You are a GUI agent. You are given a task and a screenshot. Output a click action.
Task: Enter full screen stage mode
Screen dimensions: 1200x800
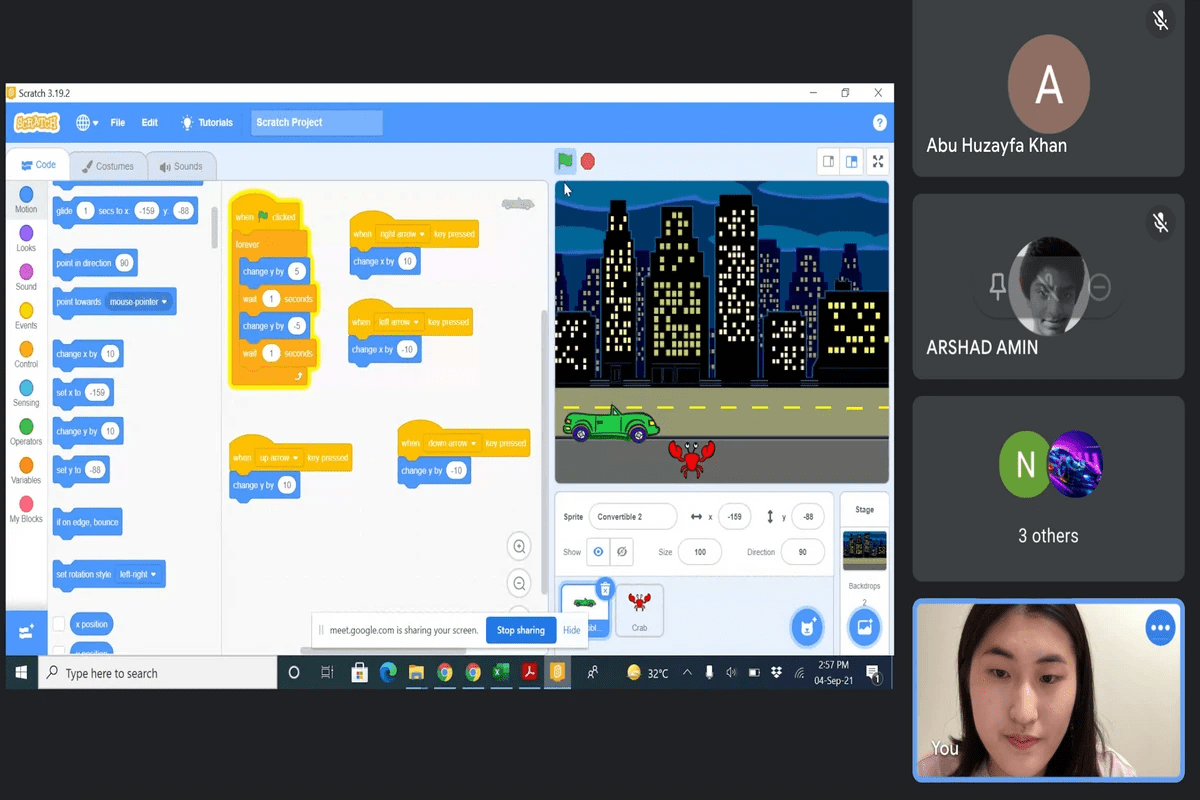pyautogui.click(x=878, y=161)
